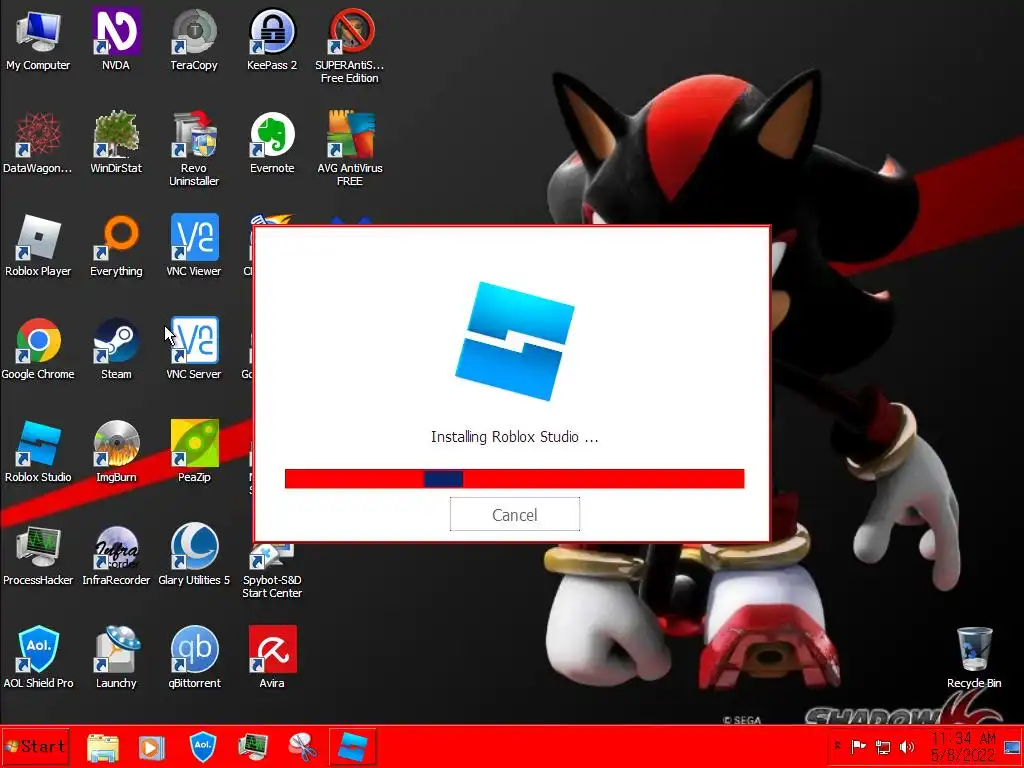Select the Evernote desktop shortcut
The width and height of the screenshot is (1024, 768).
272,144
